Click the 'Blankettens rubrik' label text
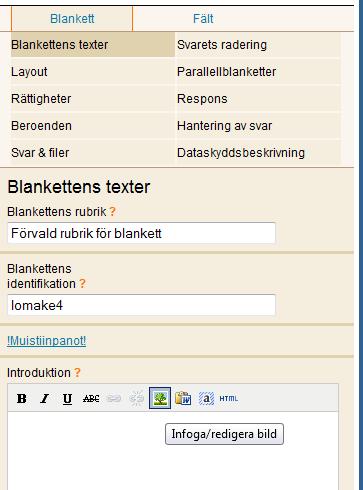The height and width of the screenshot is (490, 363). pyautogui.click(x=57, y=212)
